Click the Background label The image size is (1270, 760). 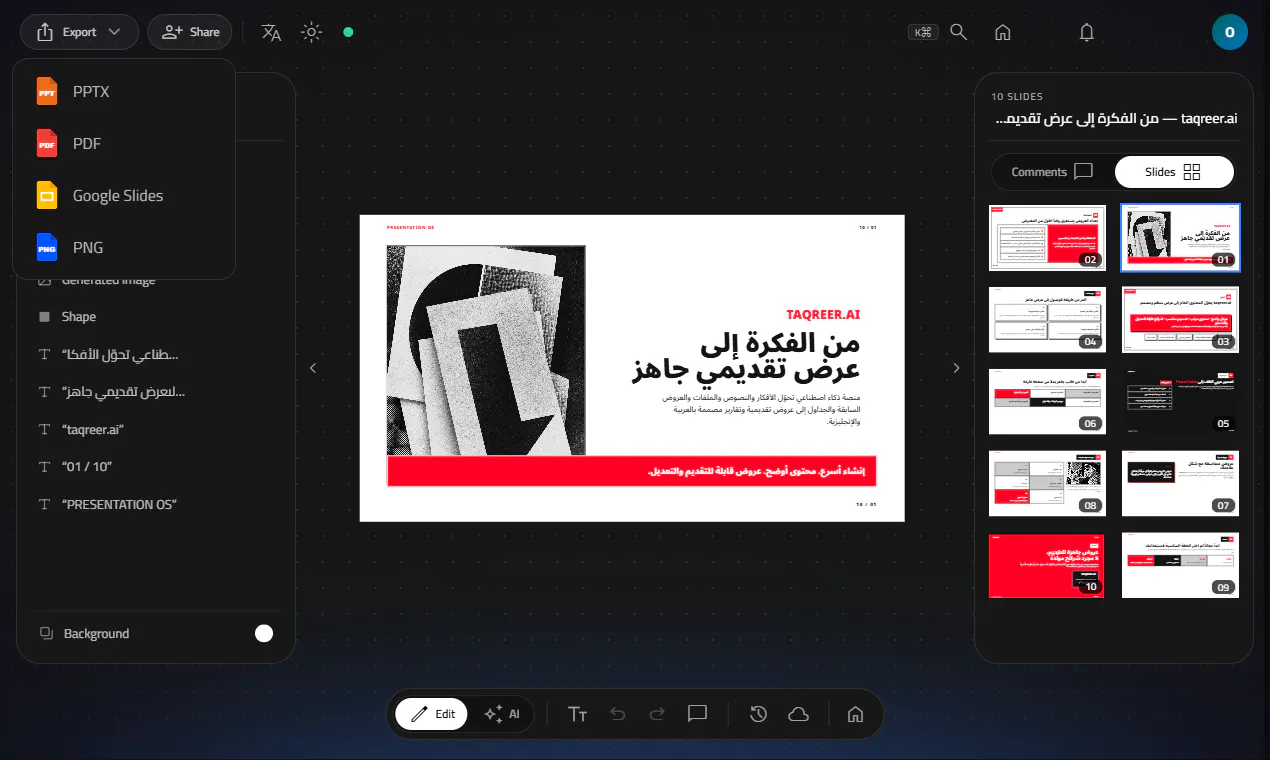point(96,633)
